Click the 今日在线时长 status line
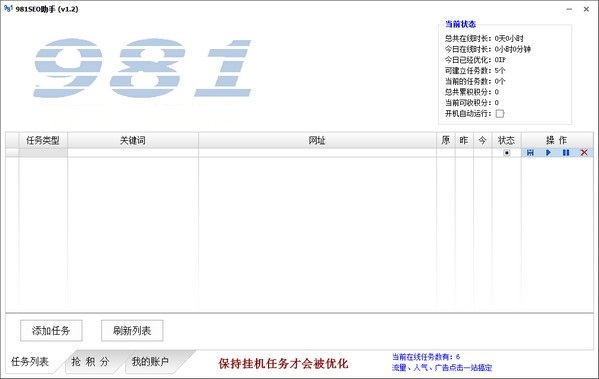The image size is (599, 379). (x=488, y=49)
